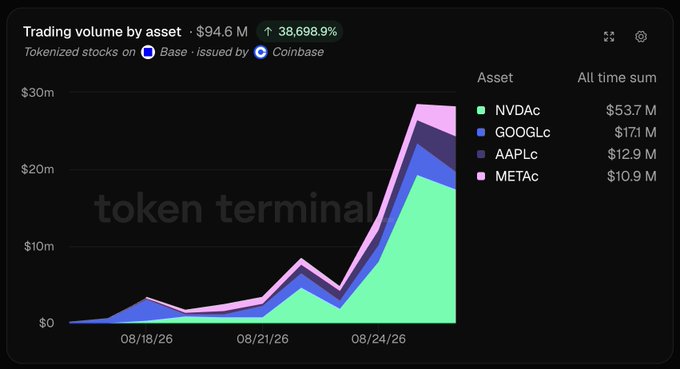Click the GOOGLc blue legend swatch
Image resolution: width=680 pixels, height=369 pixels.
(x=481, y=132)
